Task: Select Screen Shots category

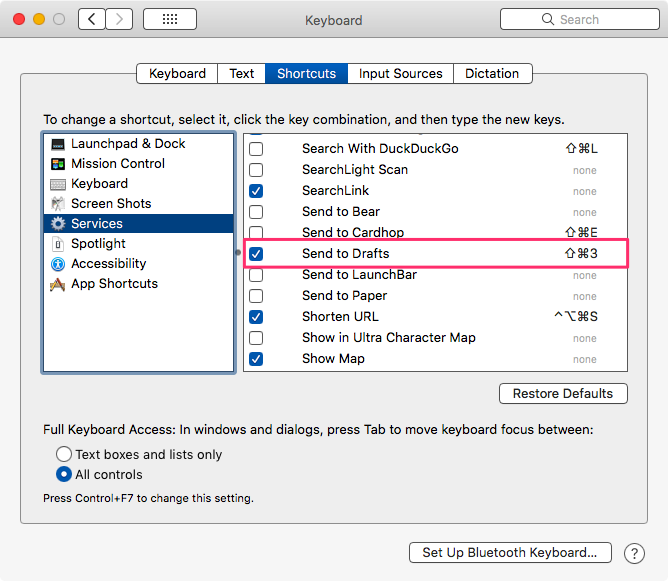Action: click(139, 204)
